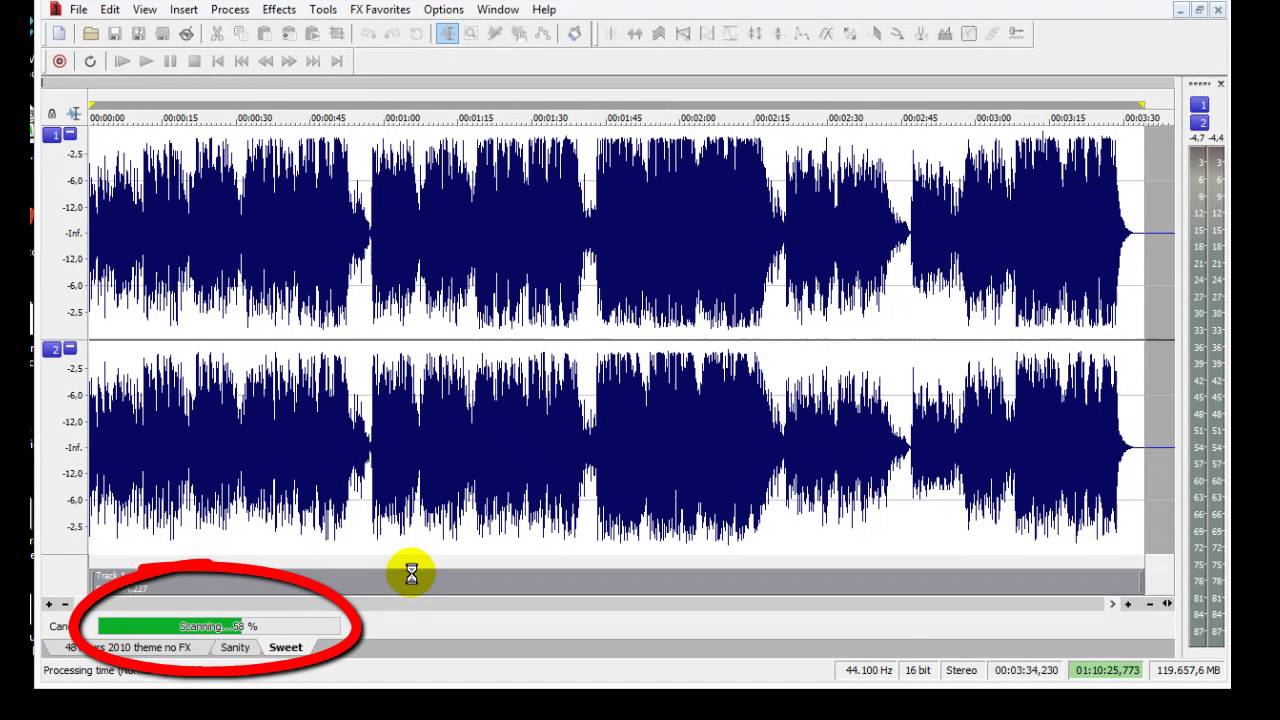Open the FX Favorites menu
The width and height of the screenshot is (1280, 720).
tap(380, 9)
